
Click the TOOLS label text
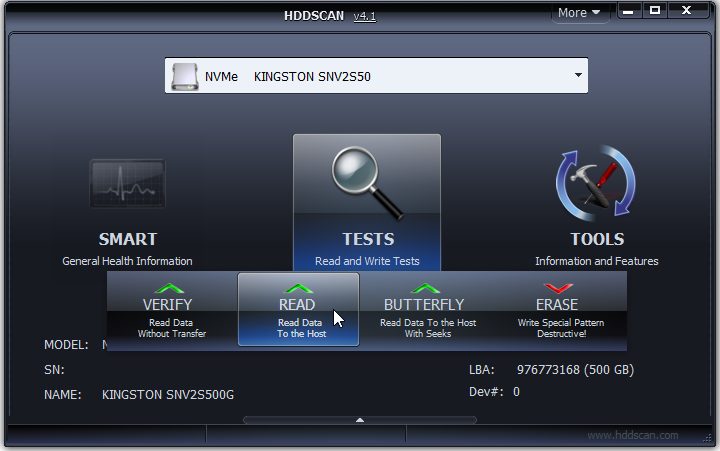tap(597, 239)
